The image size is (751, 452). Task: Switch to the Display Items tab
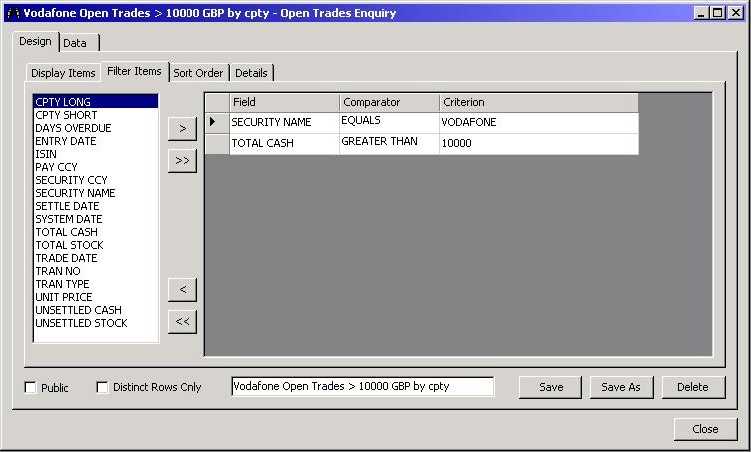point(63,73)
